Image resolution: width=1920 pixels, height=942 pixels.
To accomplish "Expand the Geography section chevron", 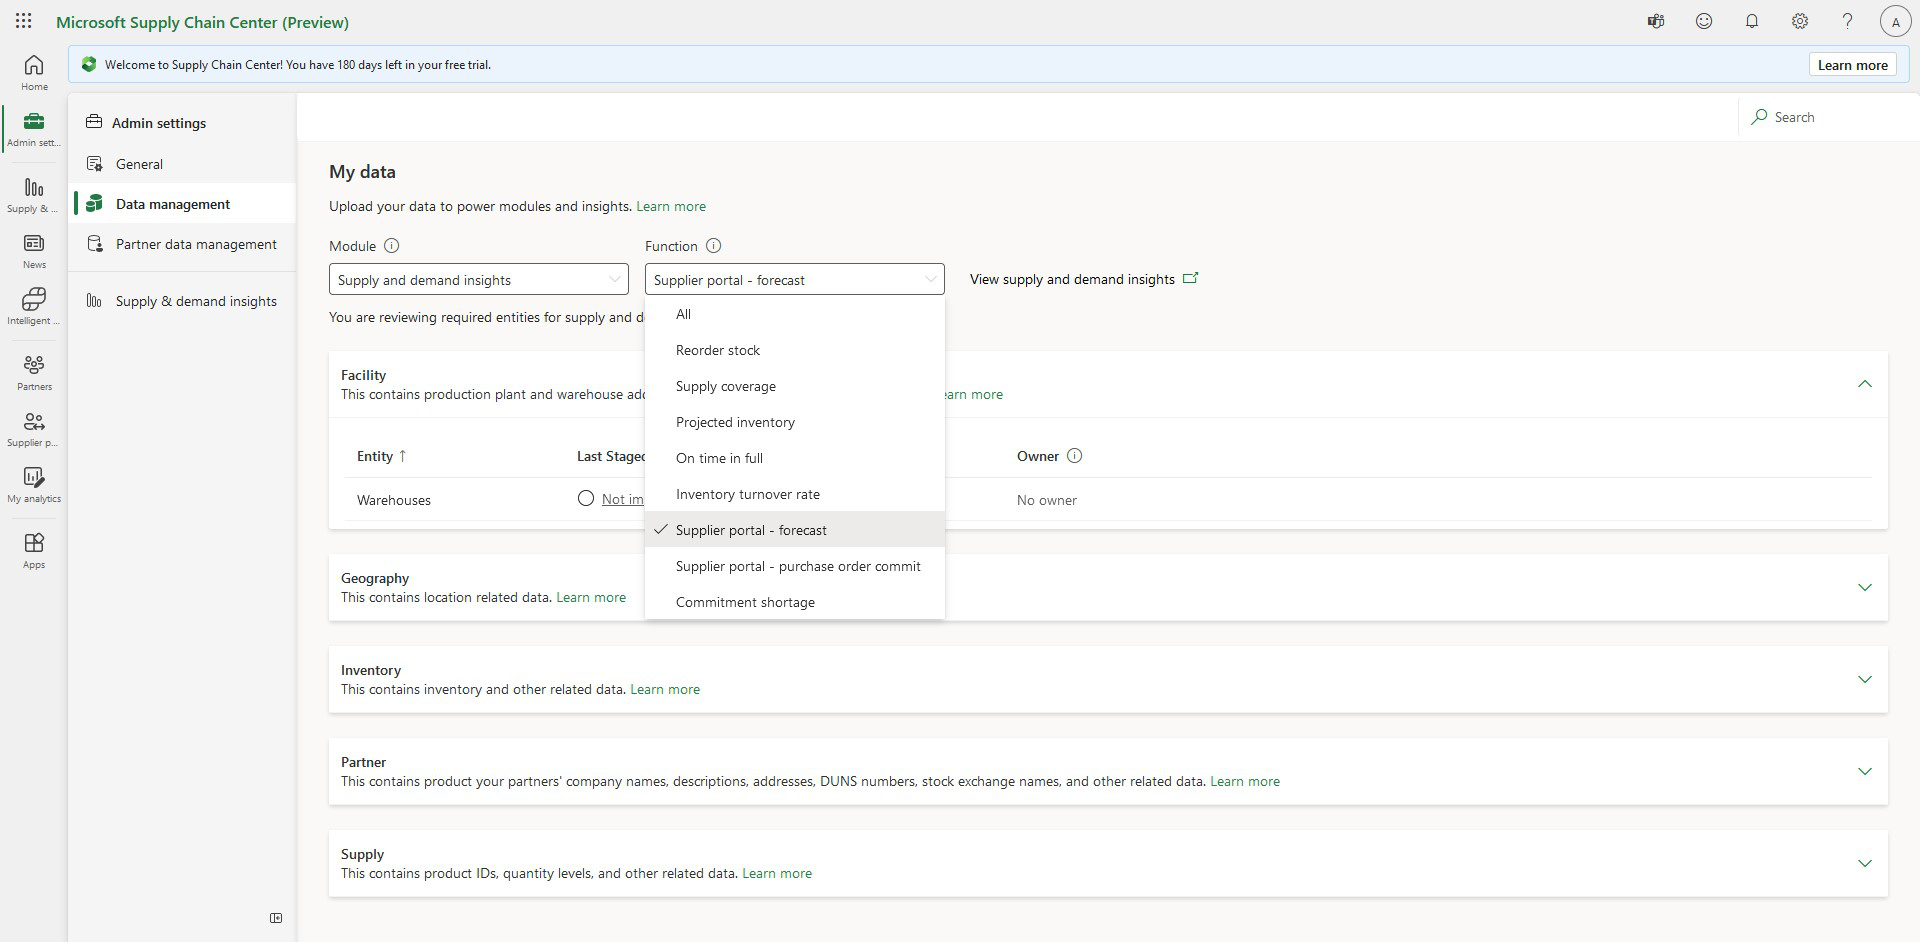I will click(1864, 587).
